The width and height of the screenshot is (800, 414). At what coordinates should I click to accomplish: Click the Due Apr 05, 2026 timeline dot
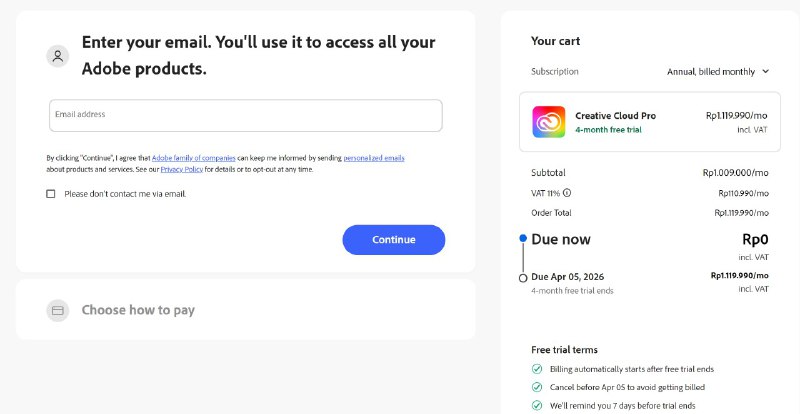point(523,277)
